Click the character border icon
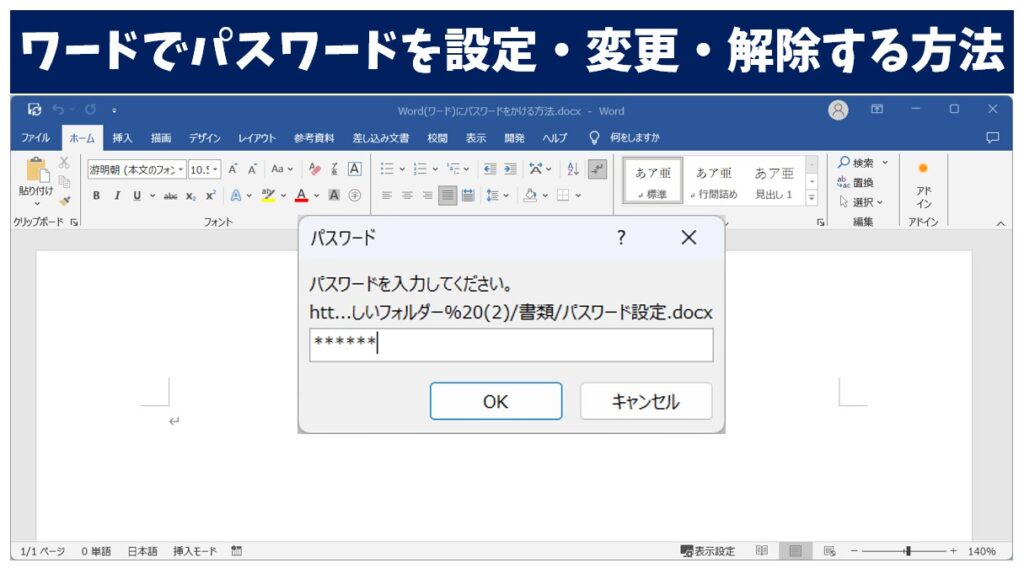 (x=354, y=169)
